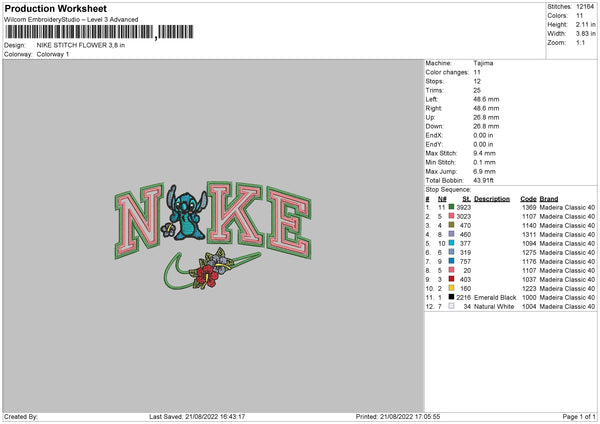Click the Wilcom EmbroideryStudio Level 3 Advanced text
This screenshot has height=424, width=600.
point(71,20)
